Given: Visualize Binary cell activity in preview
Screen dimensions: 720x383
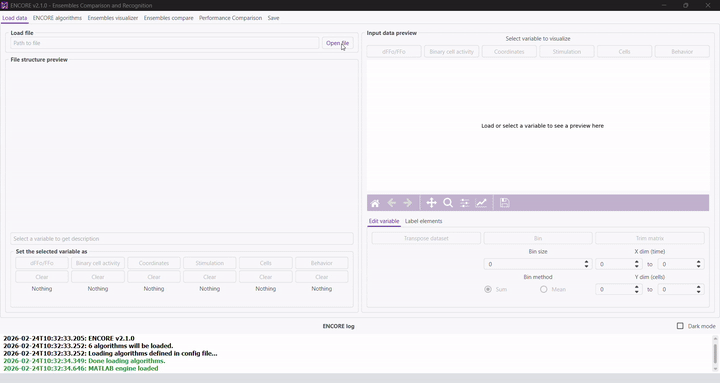Looking at the screenshot, I should pyautogui.click(x=451, y=51).
